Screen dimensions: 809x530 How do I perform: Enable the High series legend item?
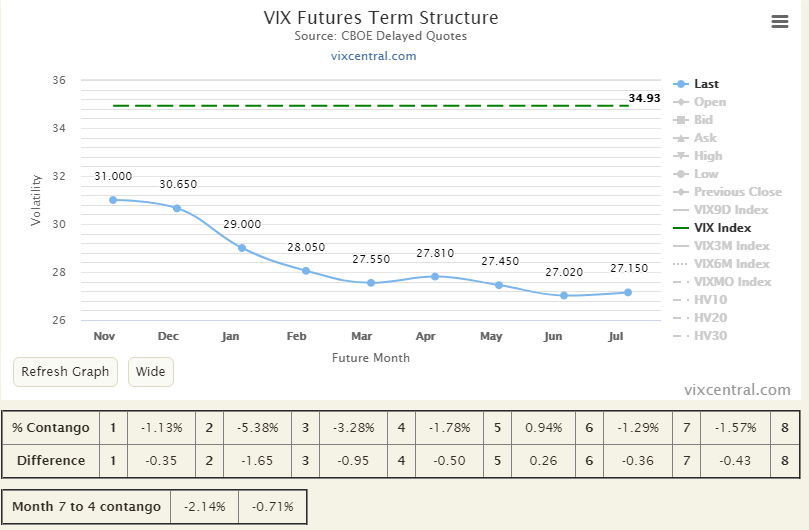[707, 156]
